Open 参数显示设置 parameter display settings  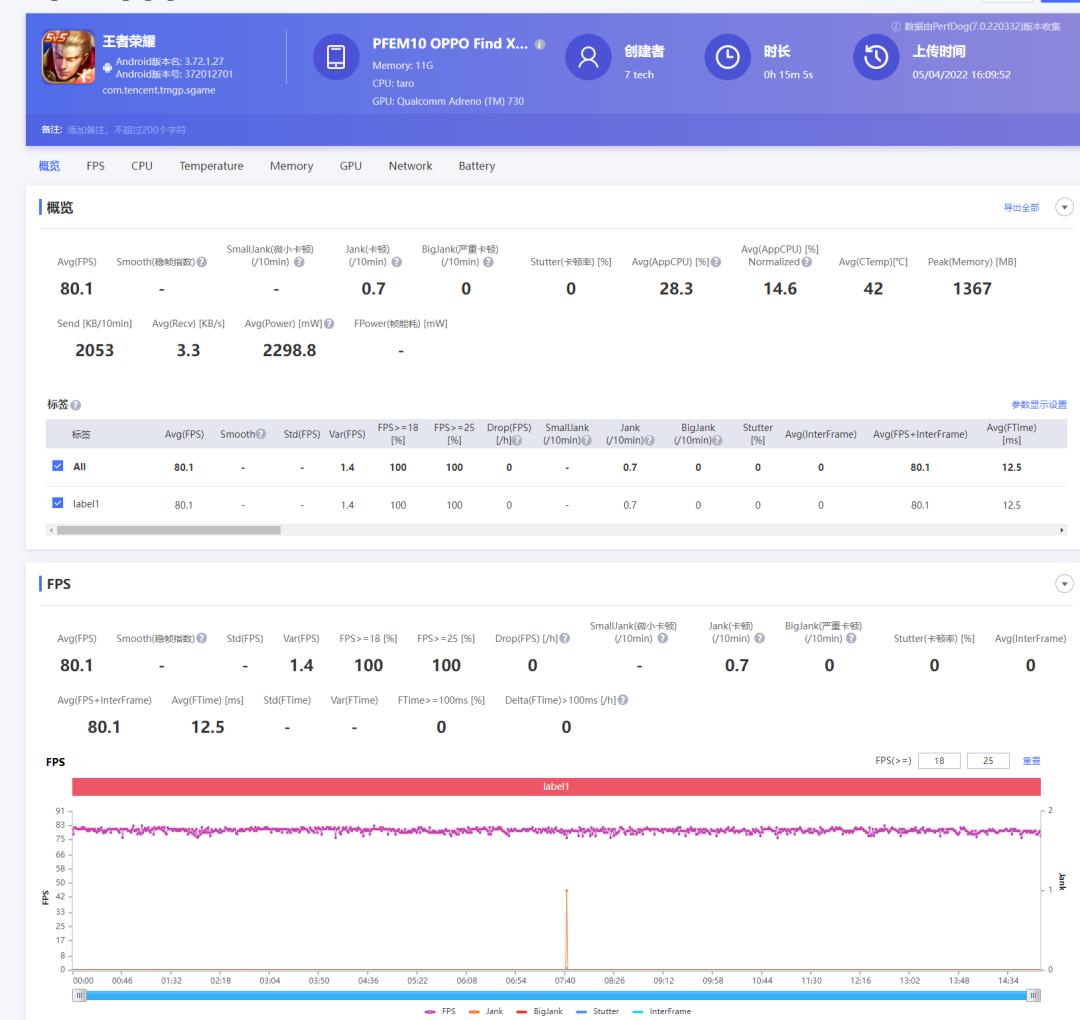tap(1039, 405)
